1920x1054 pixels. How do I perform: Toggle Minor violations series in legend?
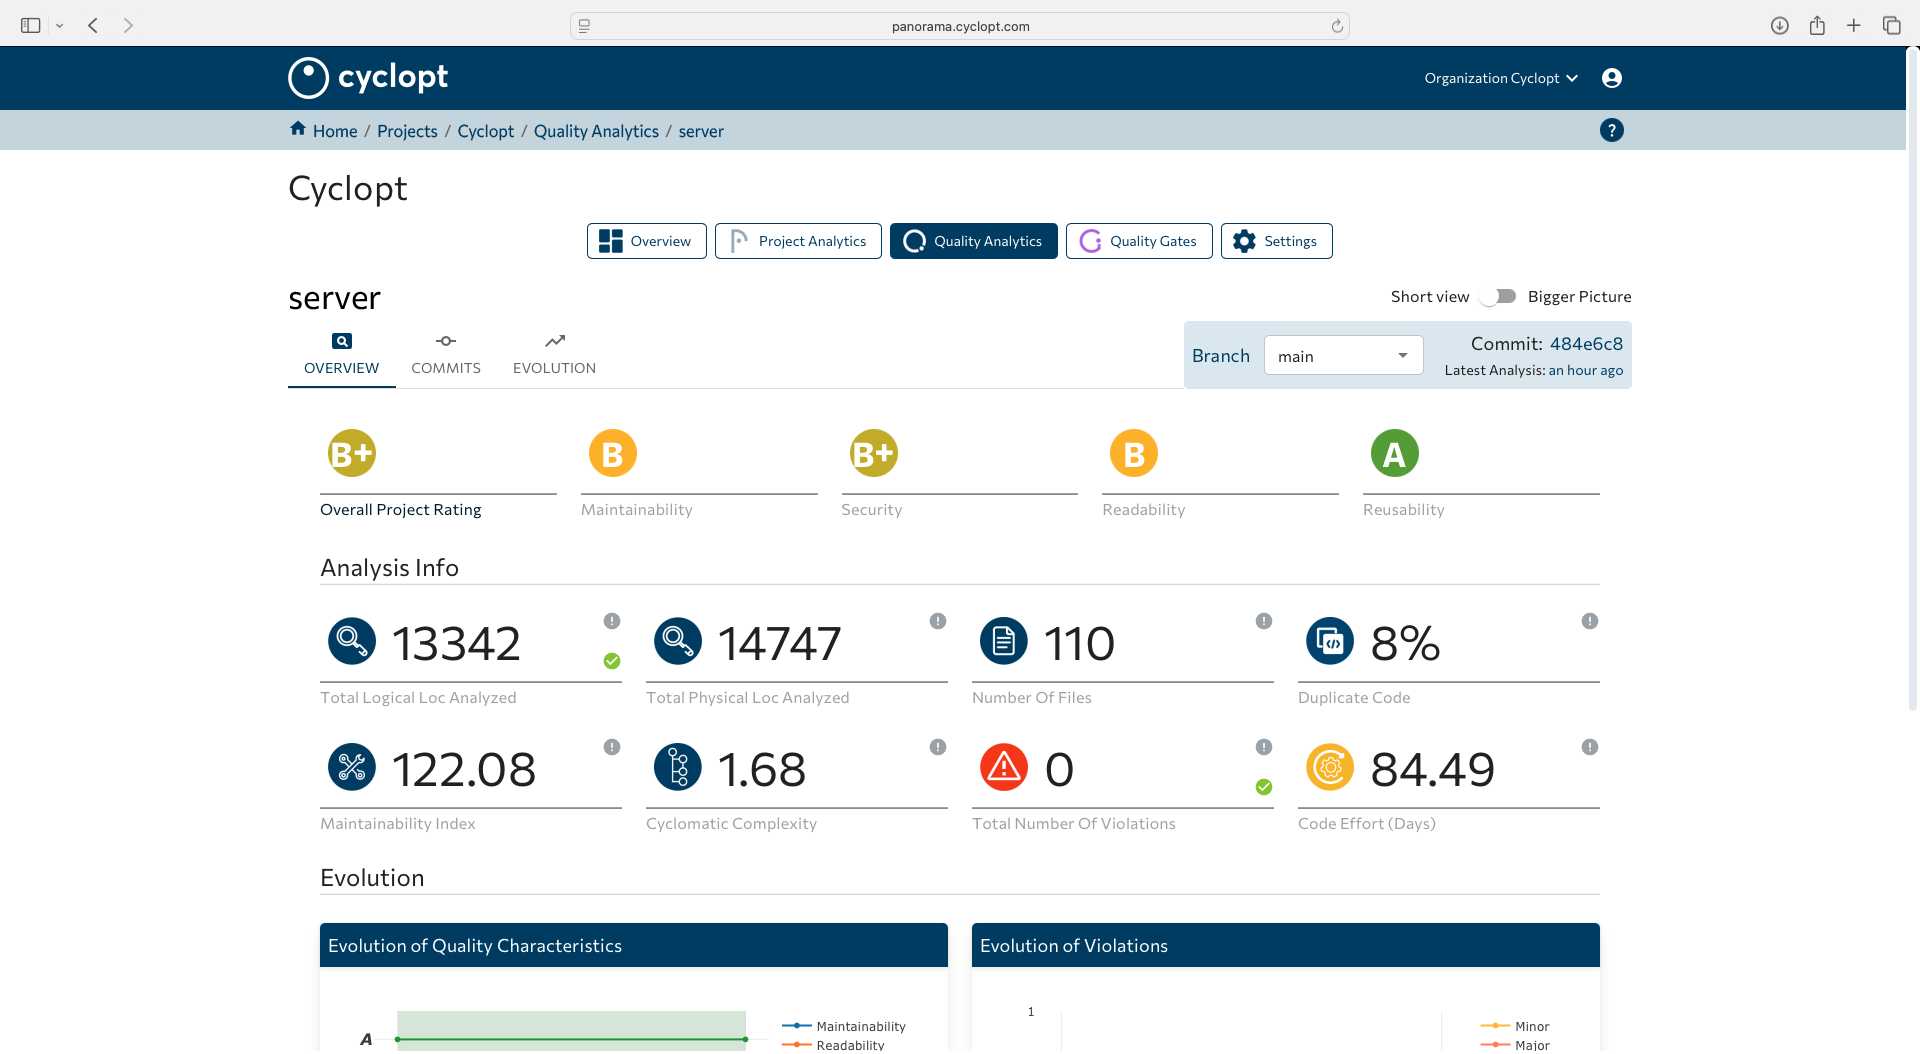(1515, 1027)
